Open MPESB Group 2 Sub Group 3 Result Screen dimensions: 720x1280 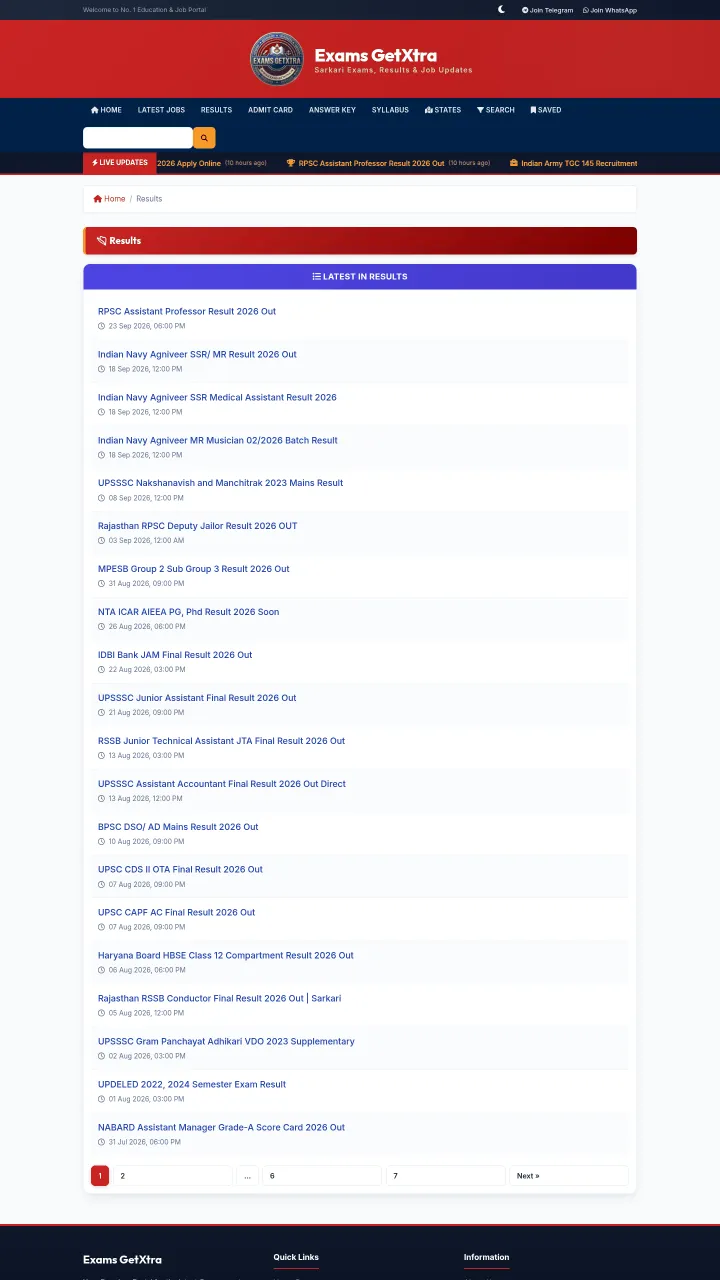coord(194,569)
